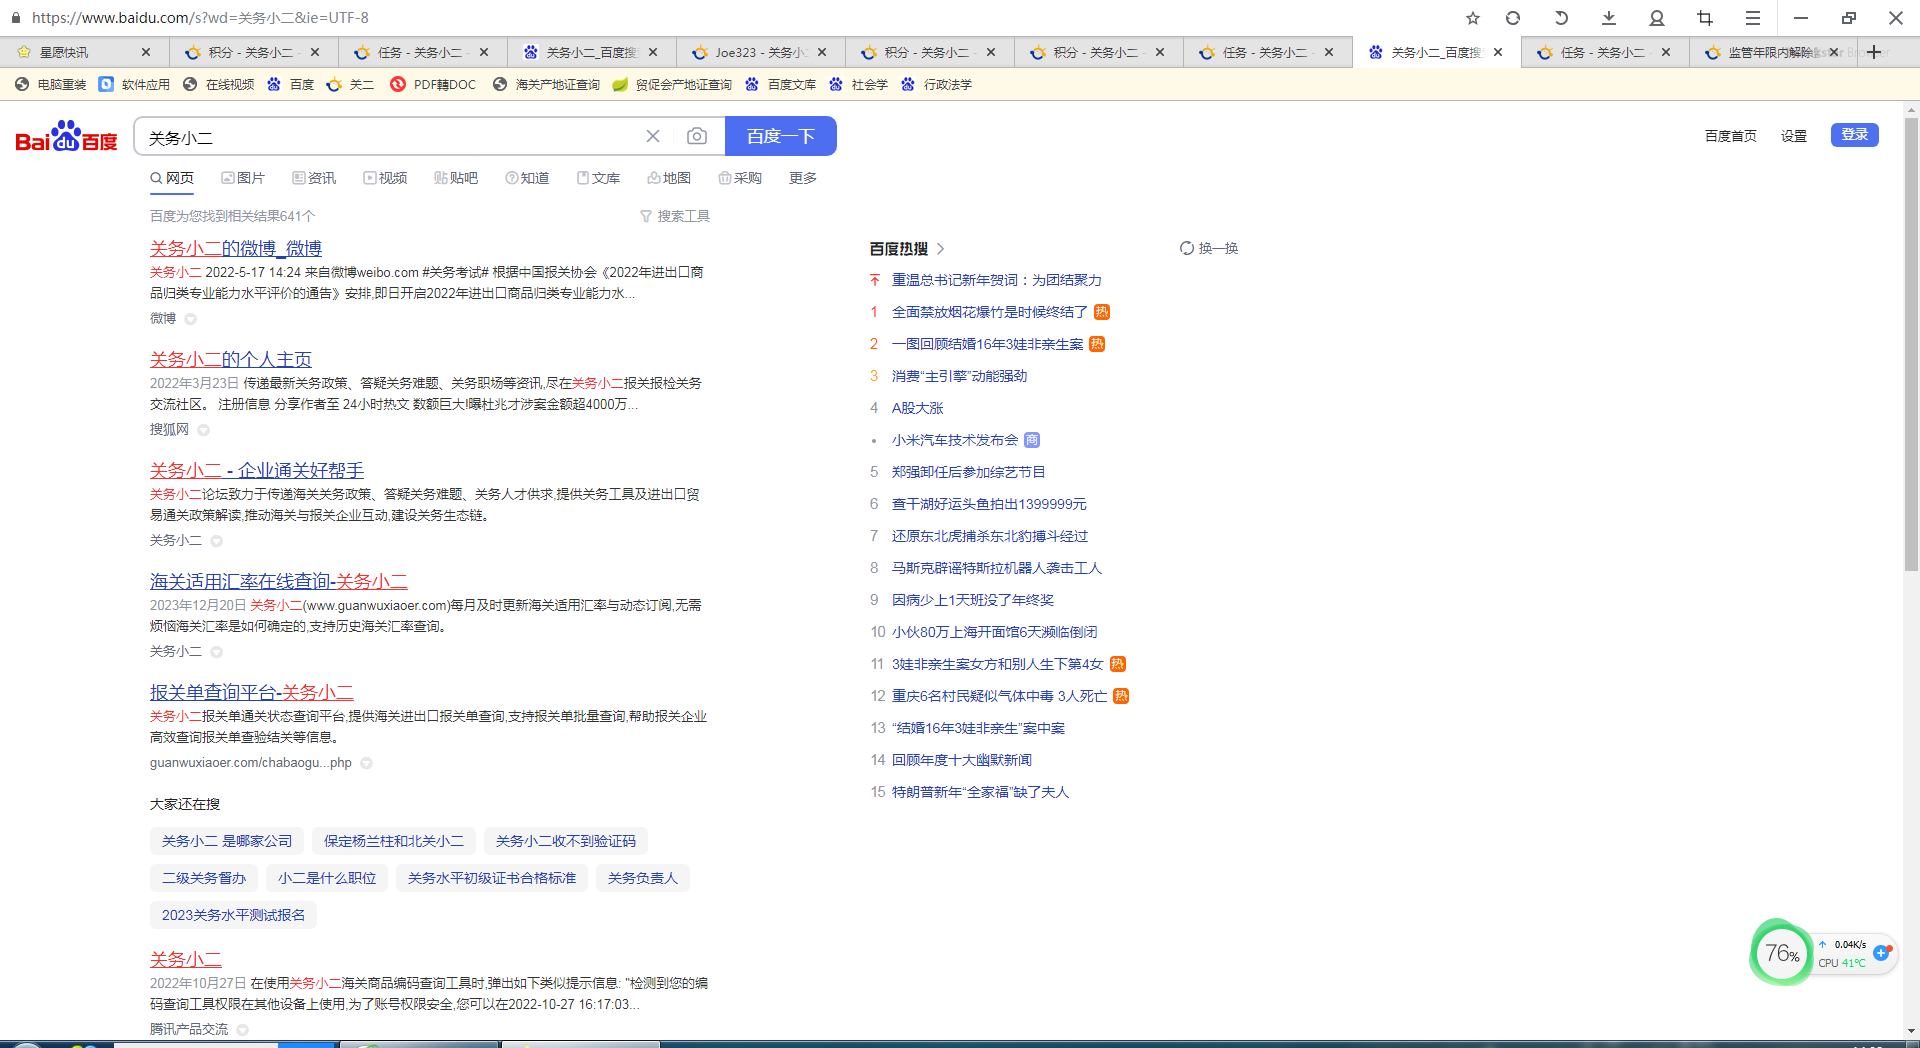This screenshot has height=1048, width=1920.
Task: Open the 社会学 bookmark
Action: (x=859, y=85)
